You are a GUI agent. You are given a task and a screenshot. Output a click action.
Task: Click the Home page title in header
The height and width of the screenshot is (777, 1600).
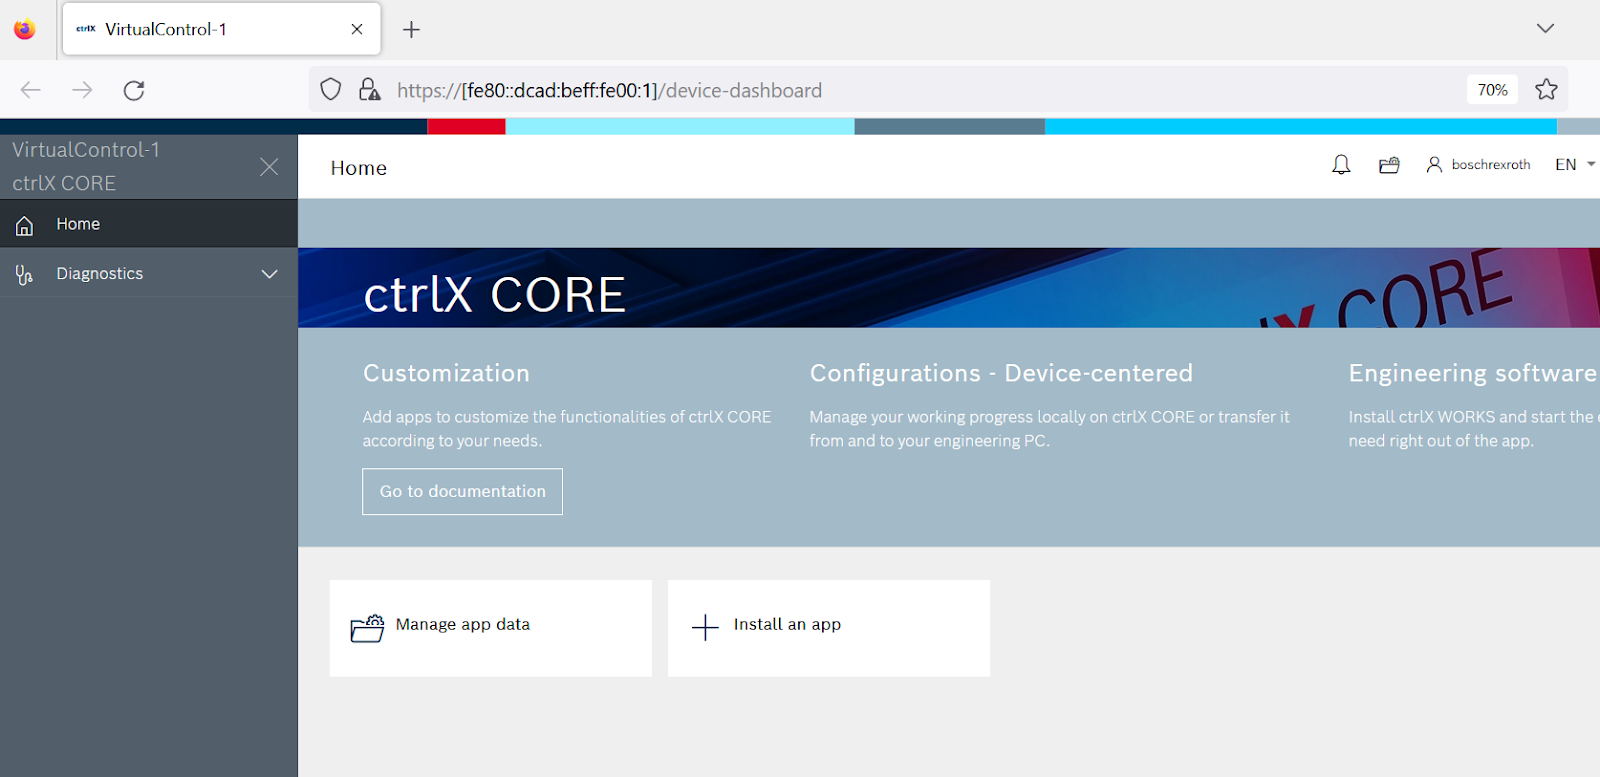pyautogui.click(x=358, y=168)
